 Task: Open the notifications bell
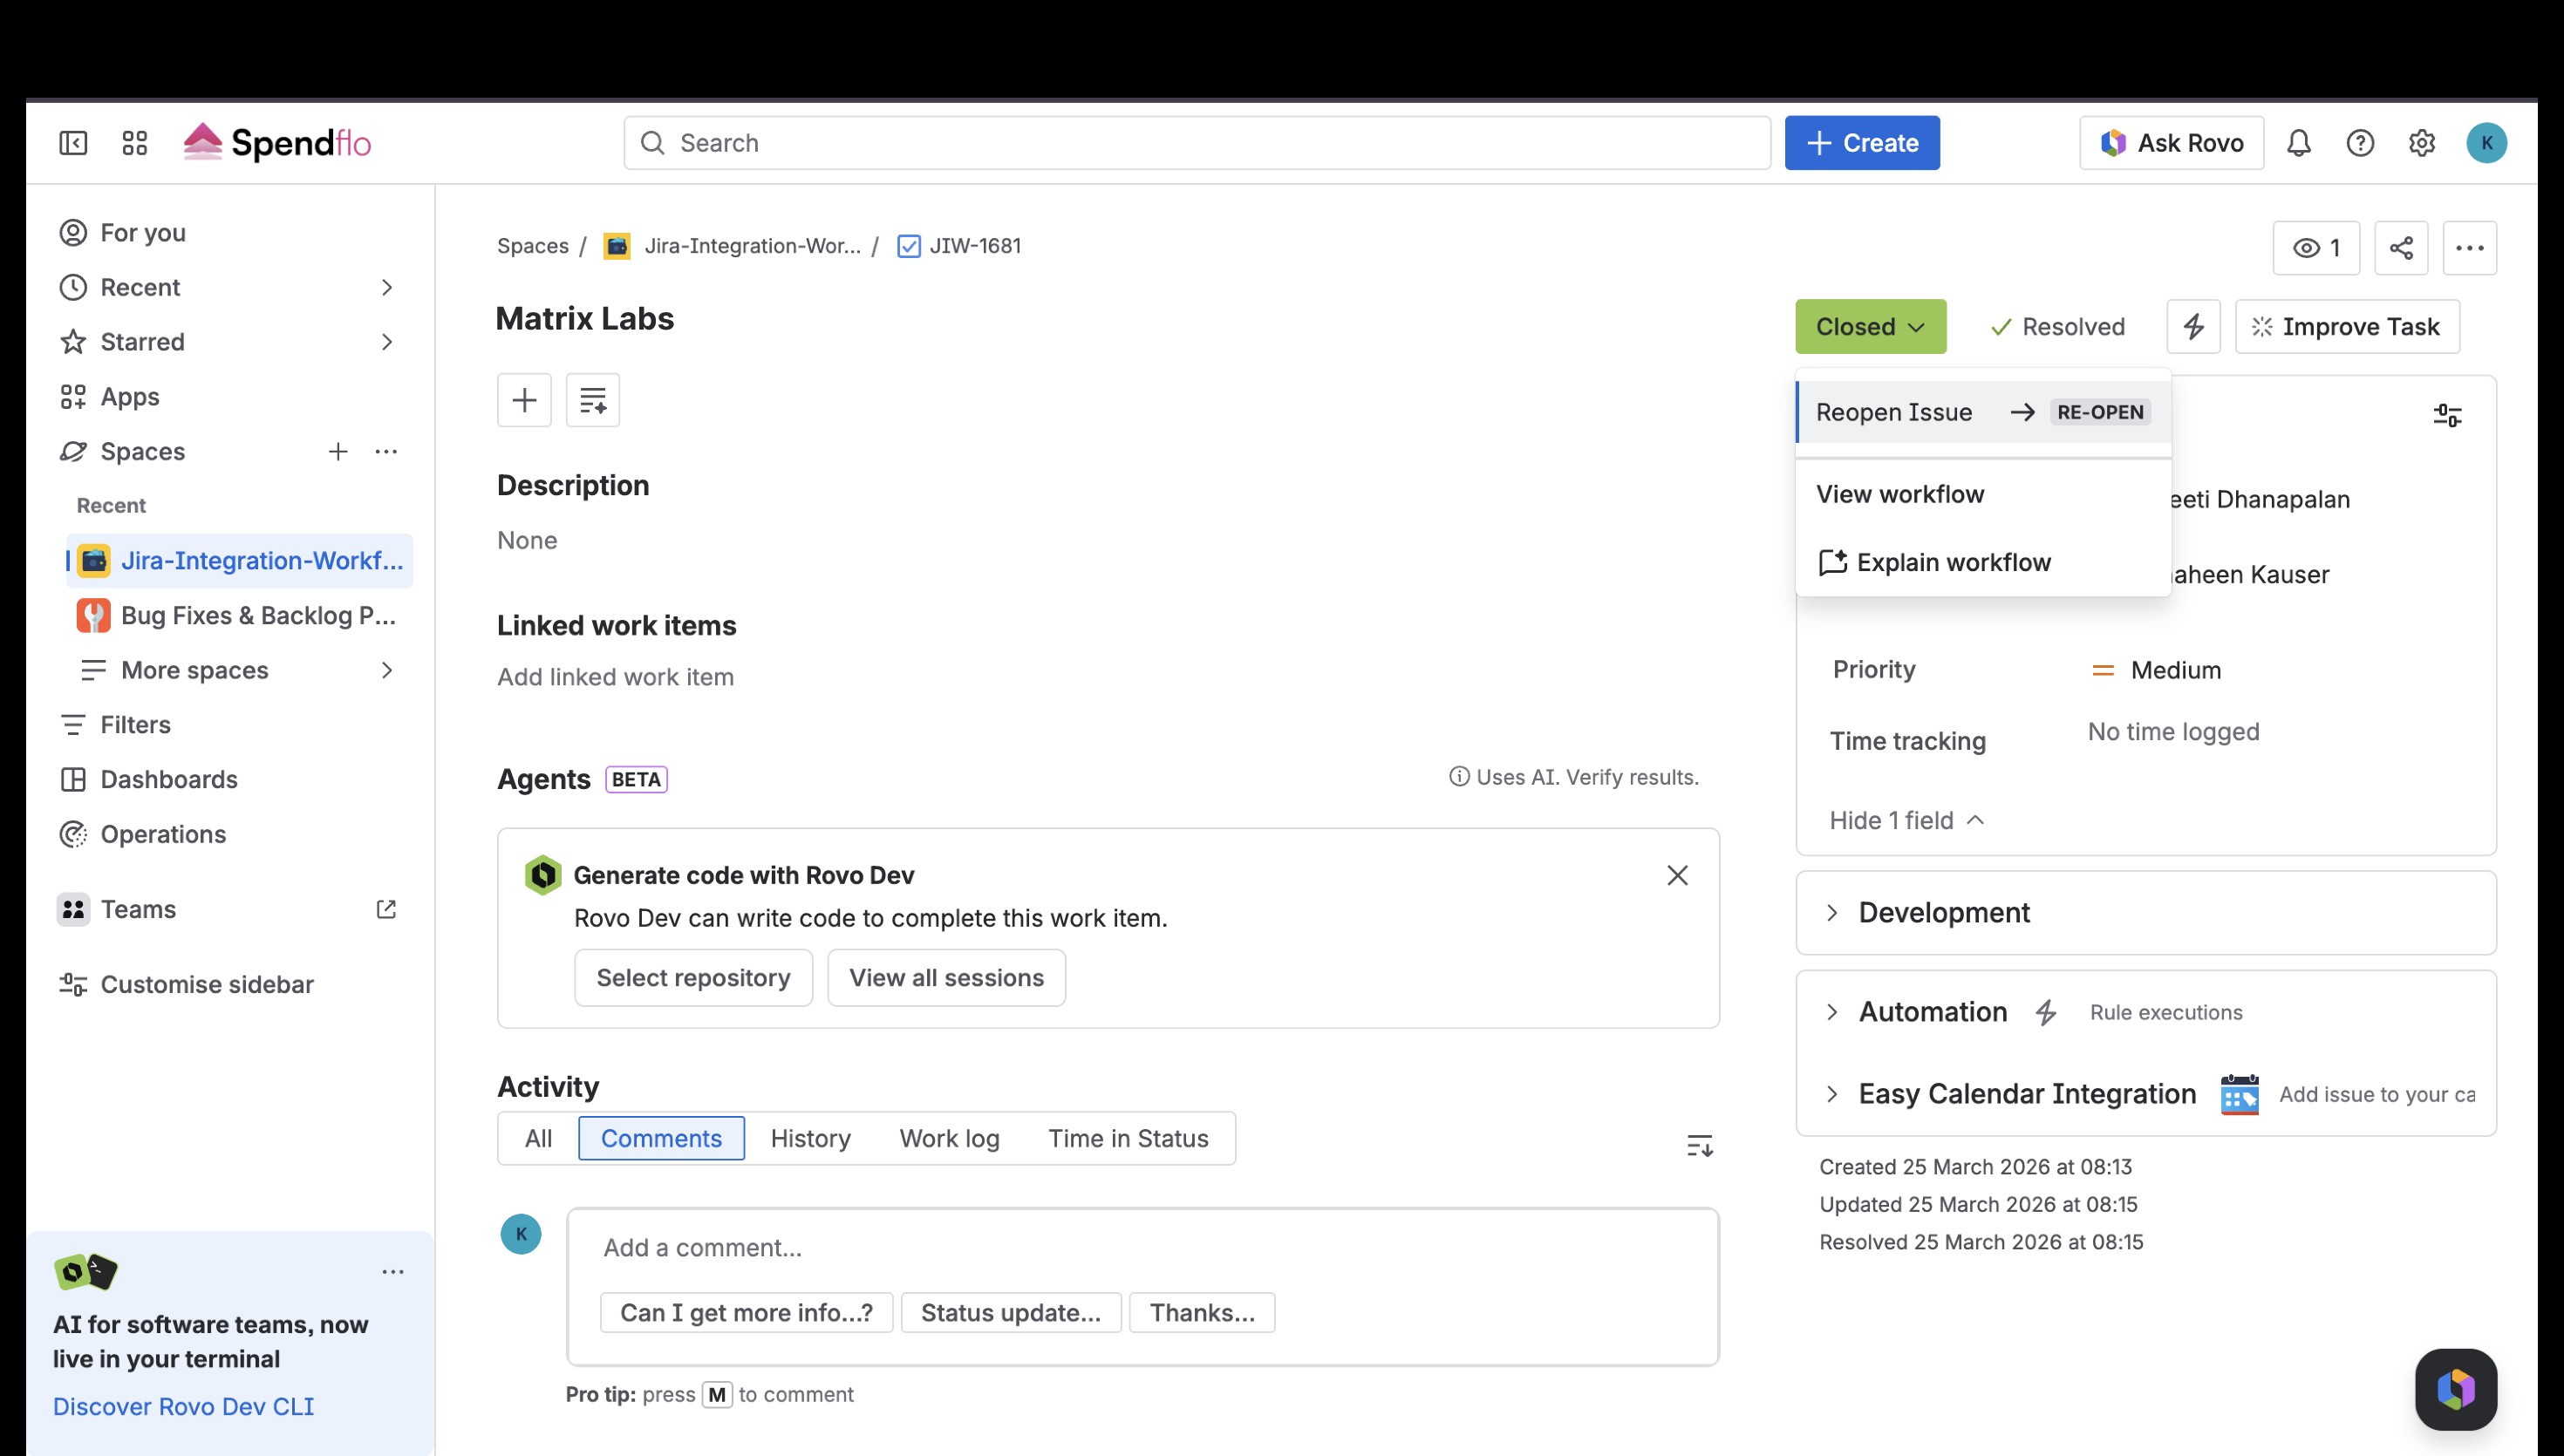click(2299, 143)
